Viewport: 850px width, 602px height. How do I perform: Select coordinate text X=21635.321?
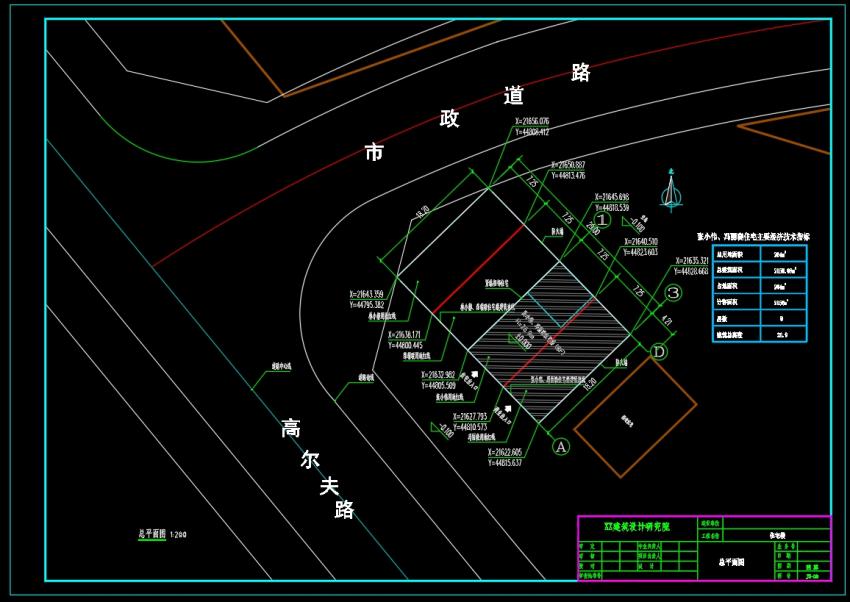pos(692,261)
